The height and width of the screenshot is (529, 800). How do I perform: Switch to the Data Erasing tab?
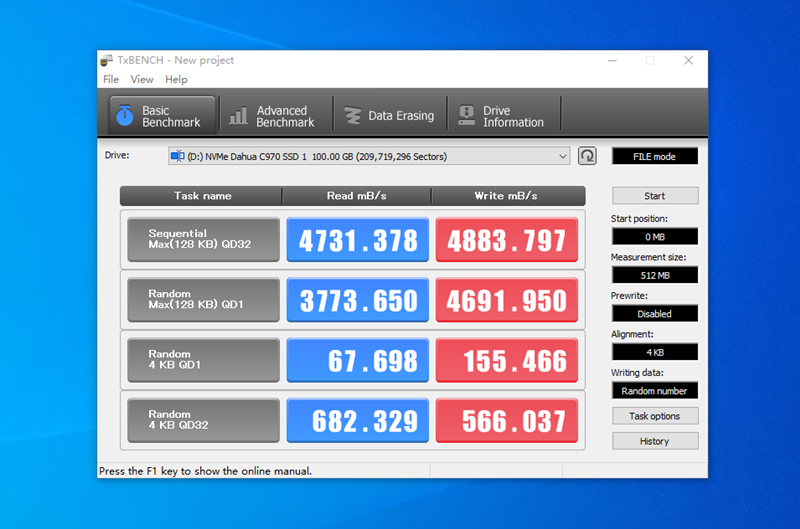coord(390,116)
